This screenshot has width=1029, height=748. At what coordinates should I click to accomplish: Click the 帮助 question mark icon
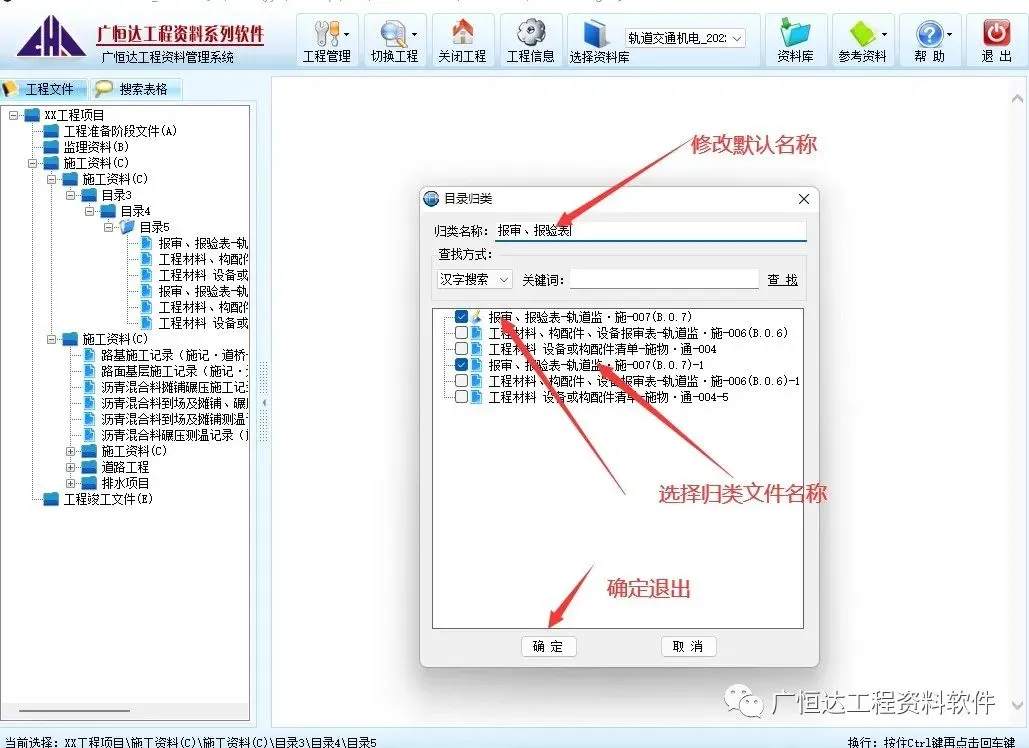(929, 33)
